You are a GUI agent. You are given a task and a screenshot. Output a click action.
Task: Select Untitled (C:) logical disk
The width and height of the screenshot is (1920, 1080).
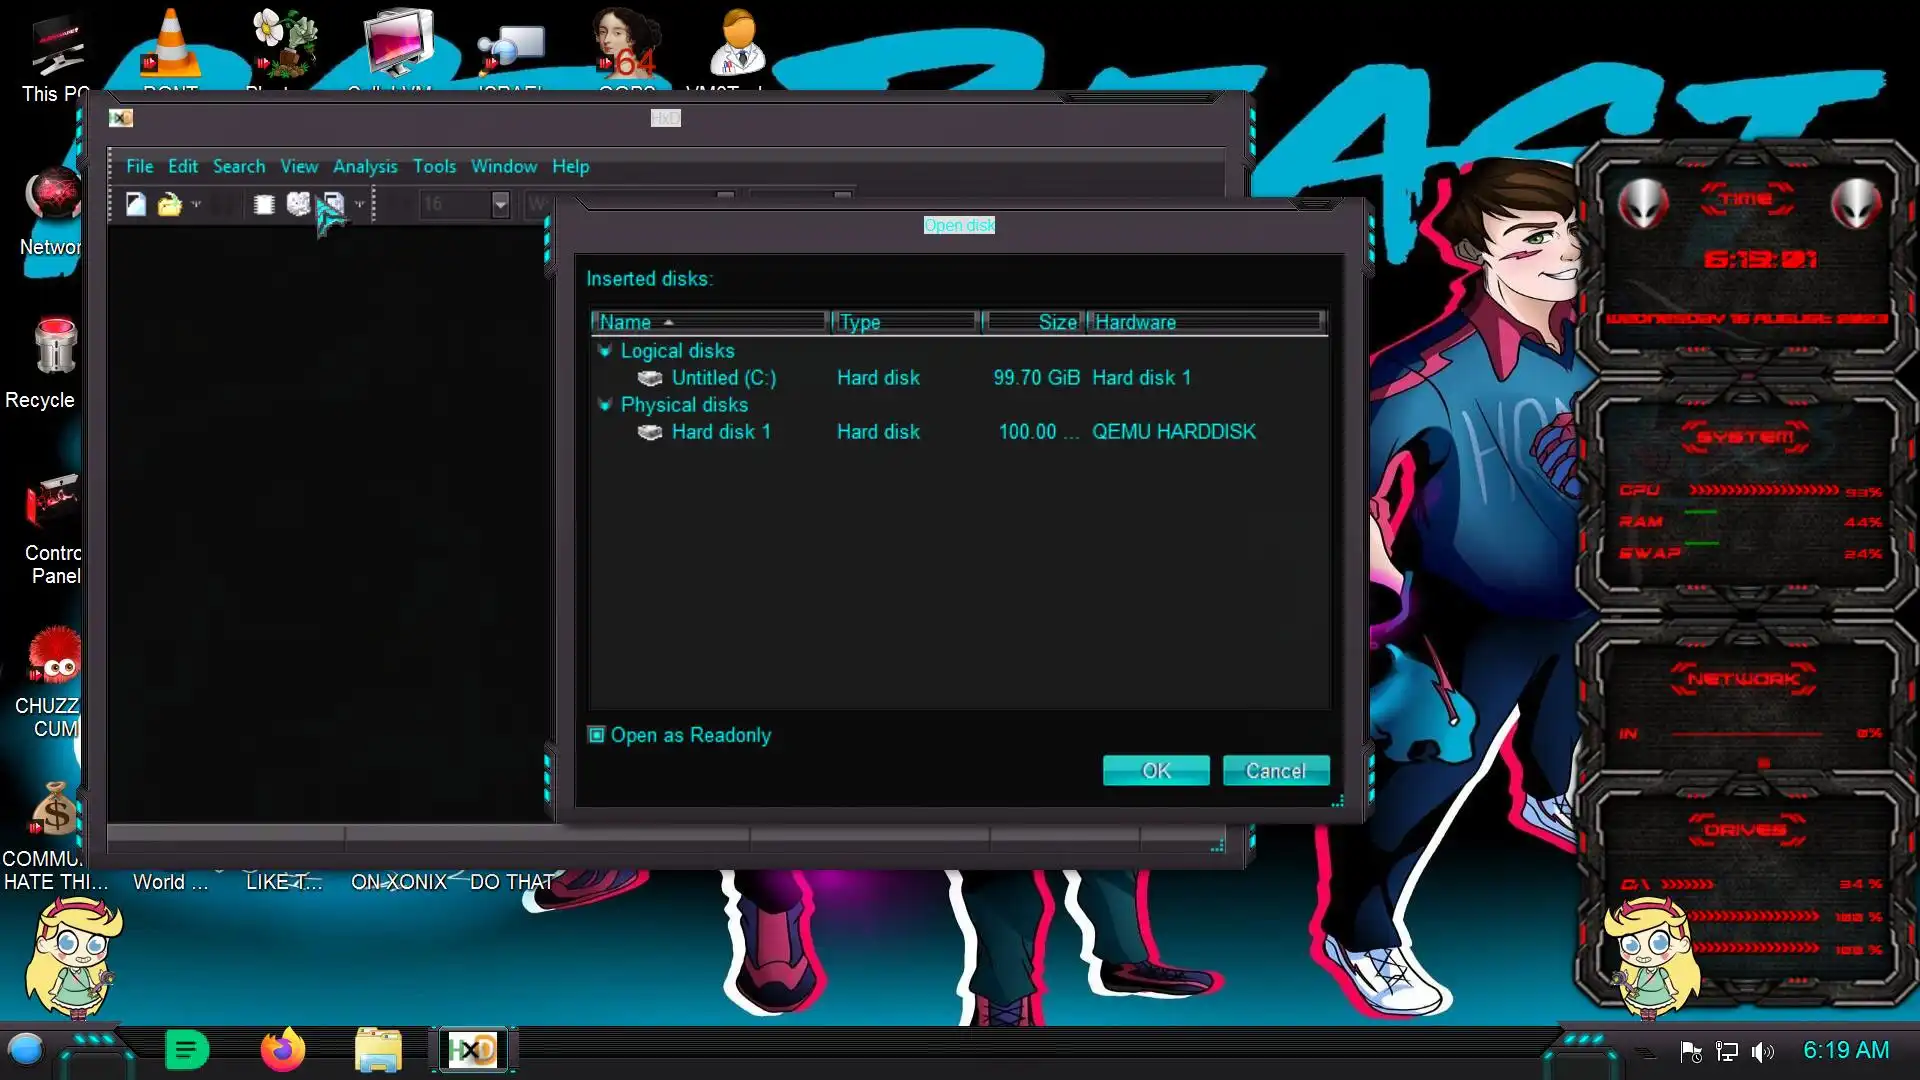pyautogui.click(x=722, y=378)
